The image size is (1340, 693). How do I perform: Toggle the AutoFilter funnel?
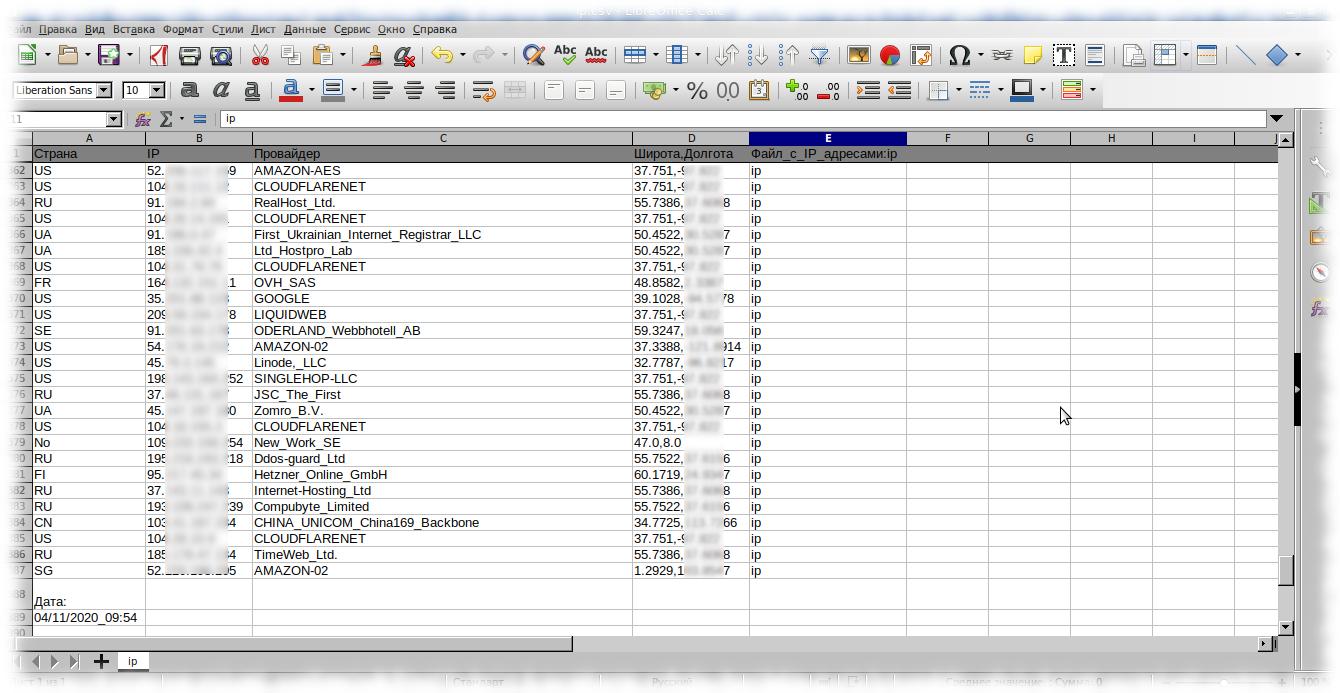(819, 55)
